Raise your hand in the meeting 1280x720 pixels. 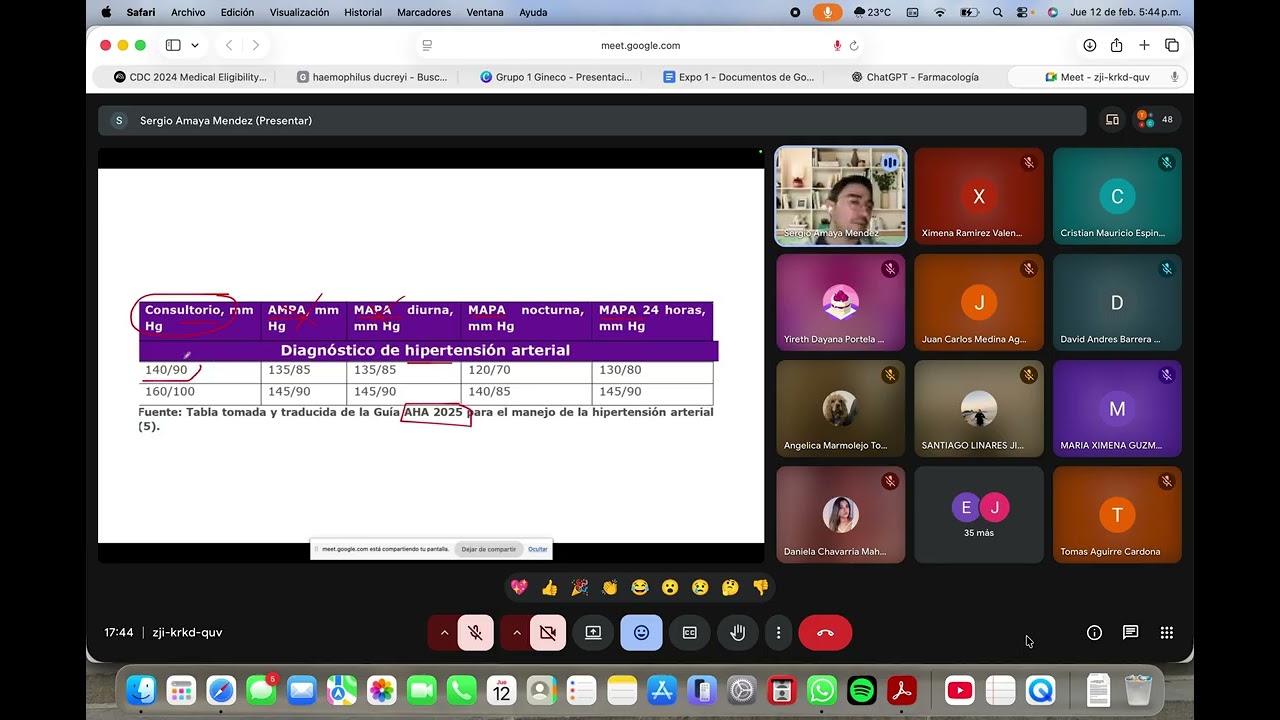(738, 633)
